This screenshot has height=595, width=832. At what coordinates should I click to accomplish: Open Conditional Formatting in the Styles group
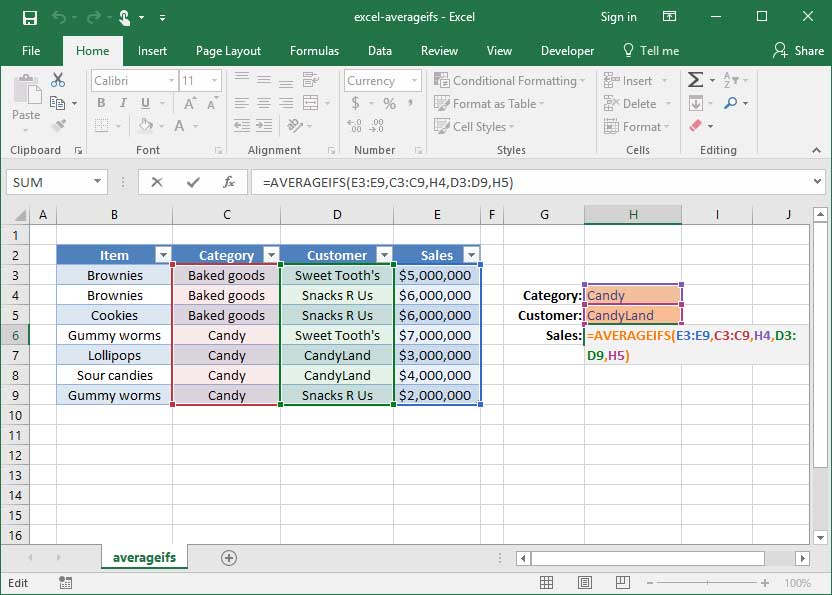510,80
